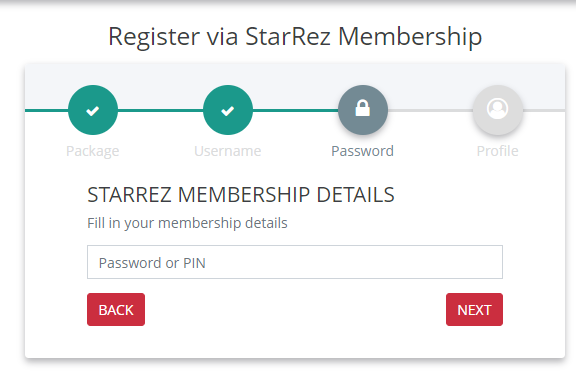Click the Username step checkmark circle
576x371 pixels.
(228, 110)
